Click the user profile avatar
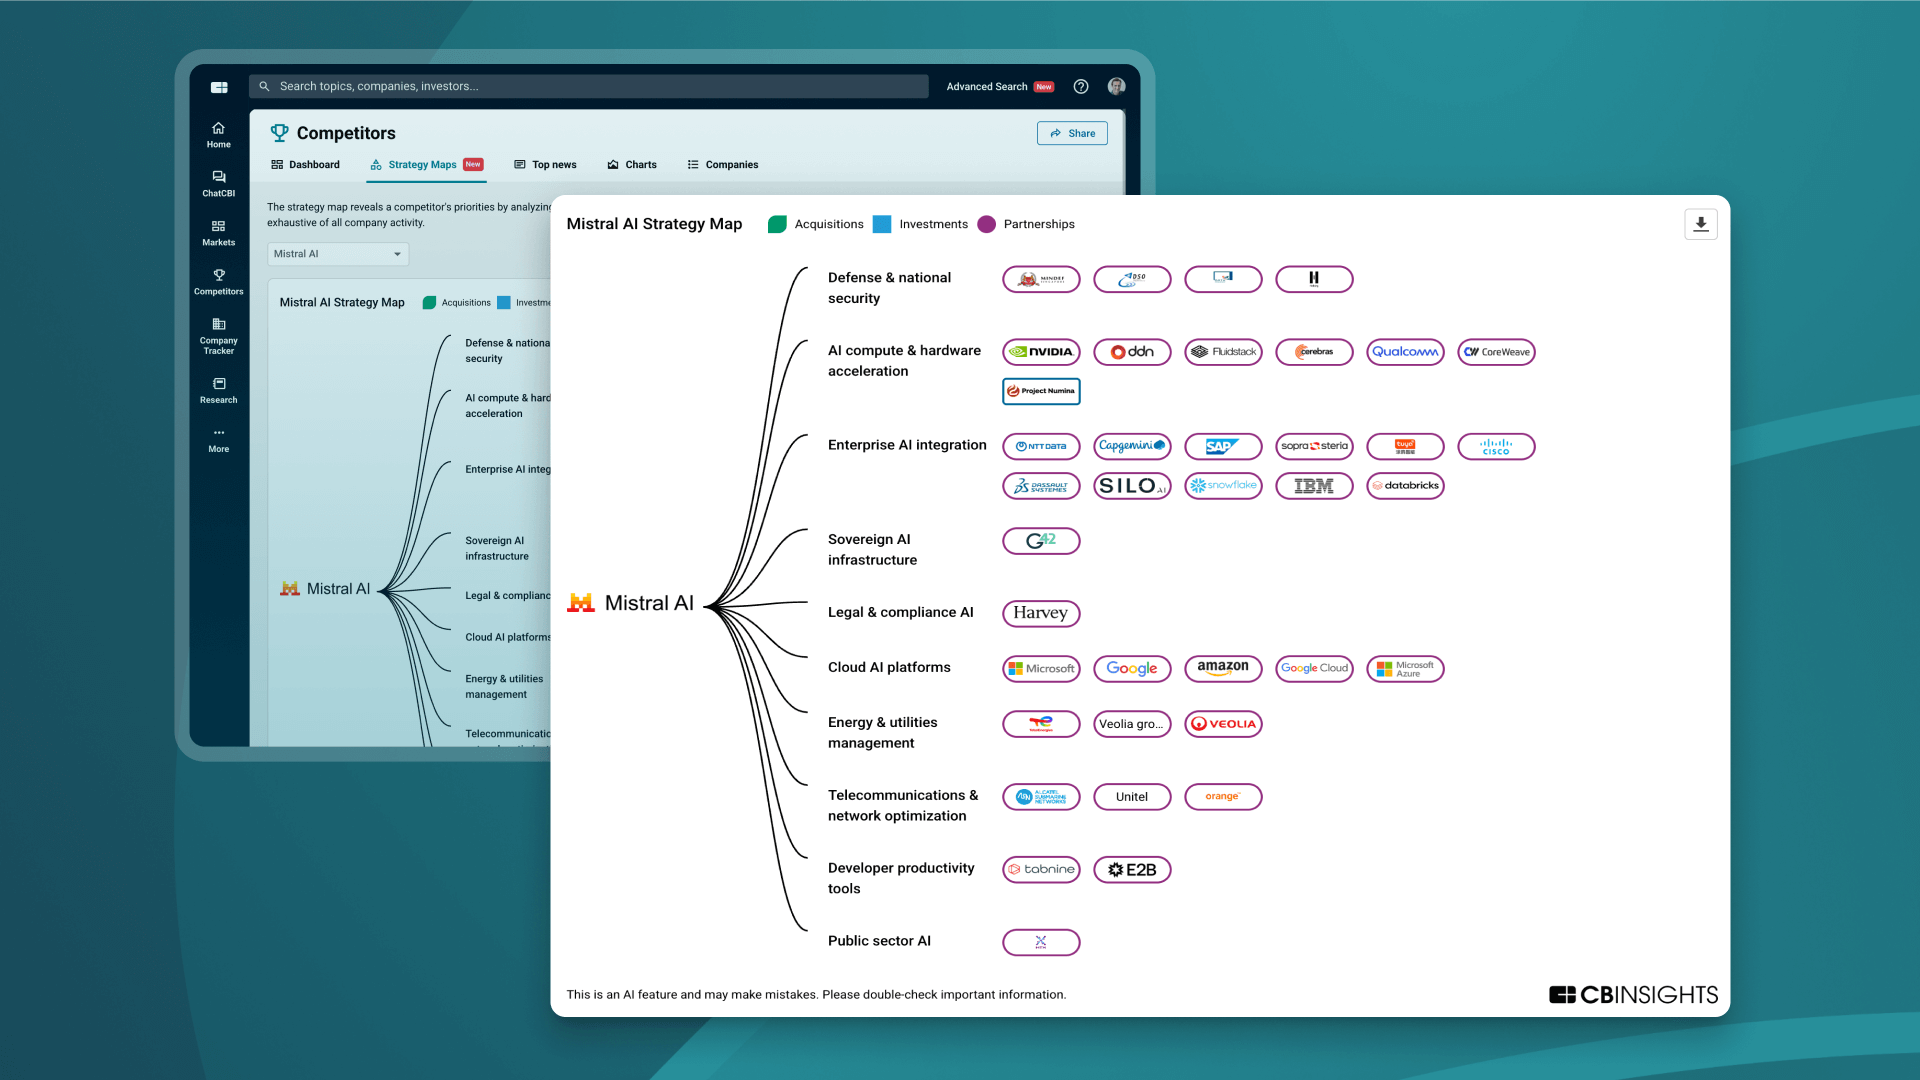1920x1080 pixels. point(1116,87)
